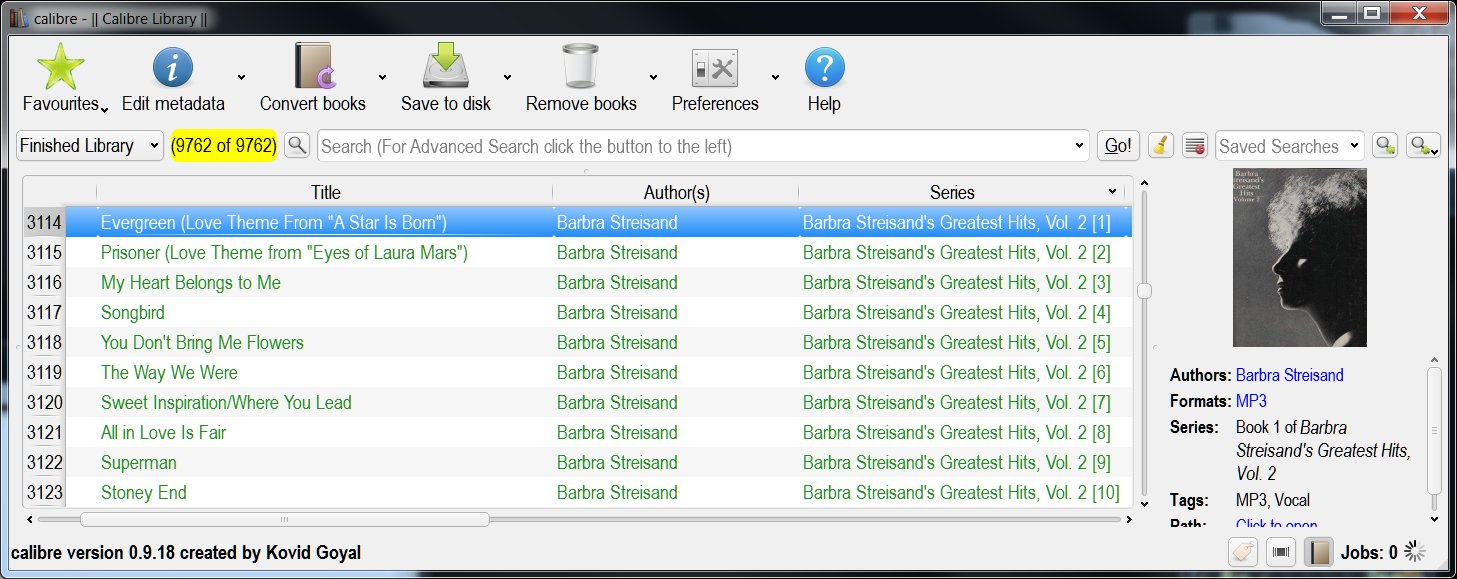Click row number header 3121
This screenshot has height=579, width=1457.
[44, 432]
